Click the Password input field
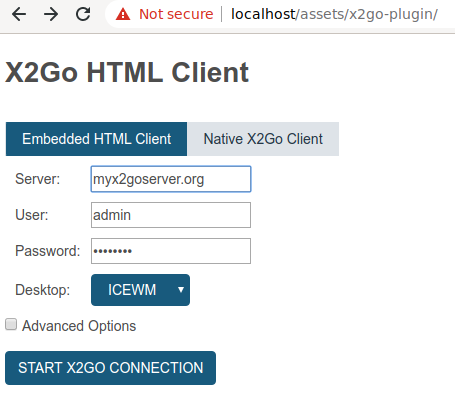Image resolution: width=455 pixels, height=398 pixels. coord(171,251)
